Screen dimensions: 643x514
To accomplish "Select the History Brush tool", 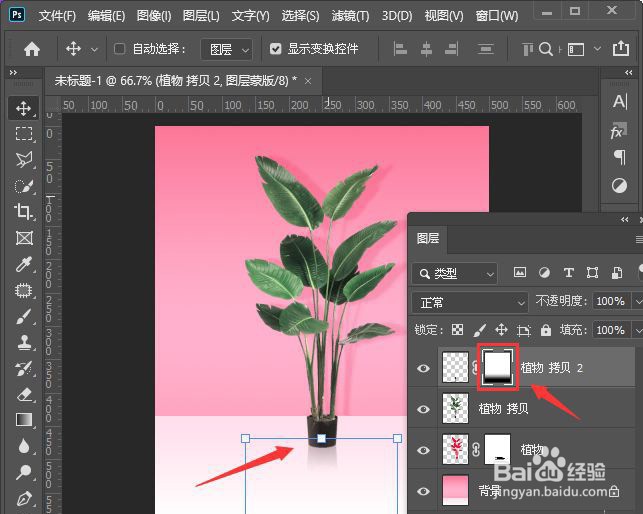I will point(23,369).
